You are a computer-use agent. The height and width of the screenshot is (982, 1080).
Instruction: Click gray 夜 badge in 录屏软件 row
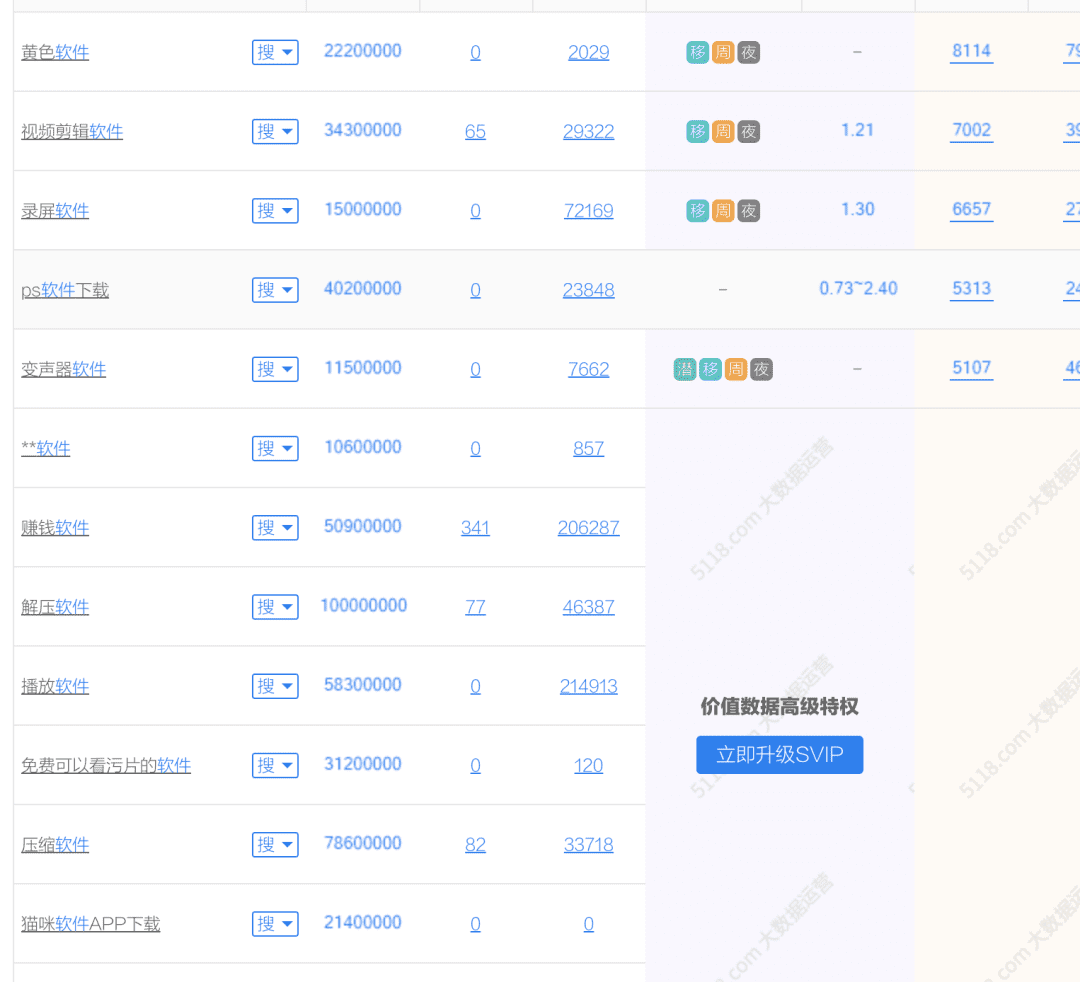(x=749, y=211)
